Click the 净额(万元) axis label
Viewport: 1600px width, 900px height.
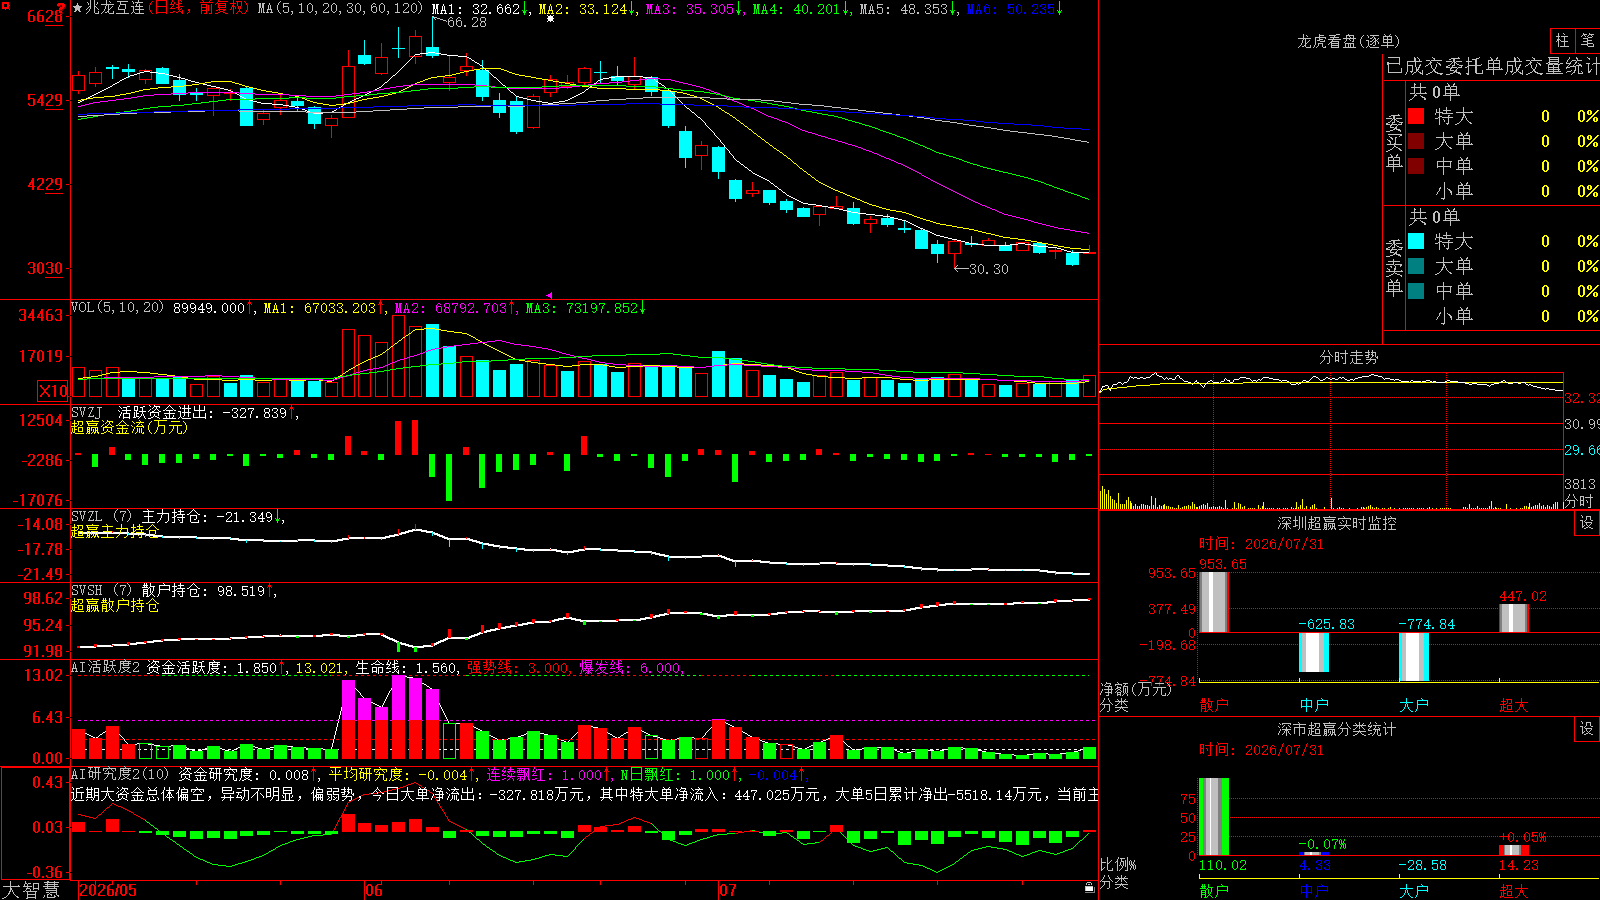pos(1136,689)
